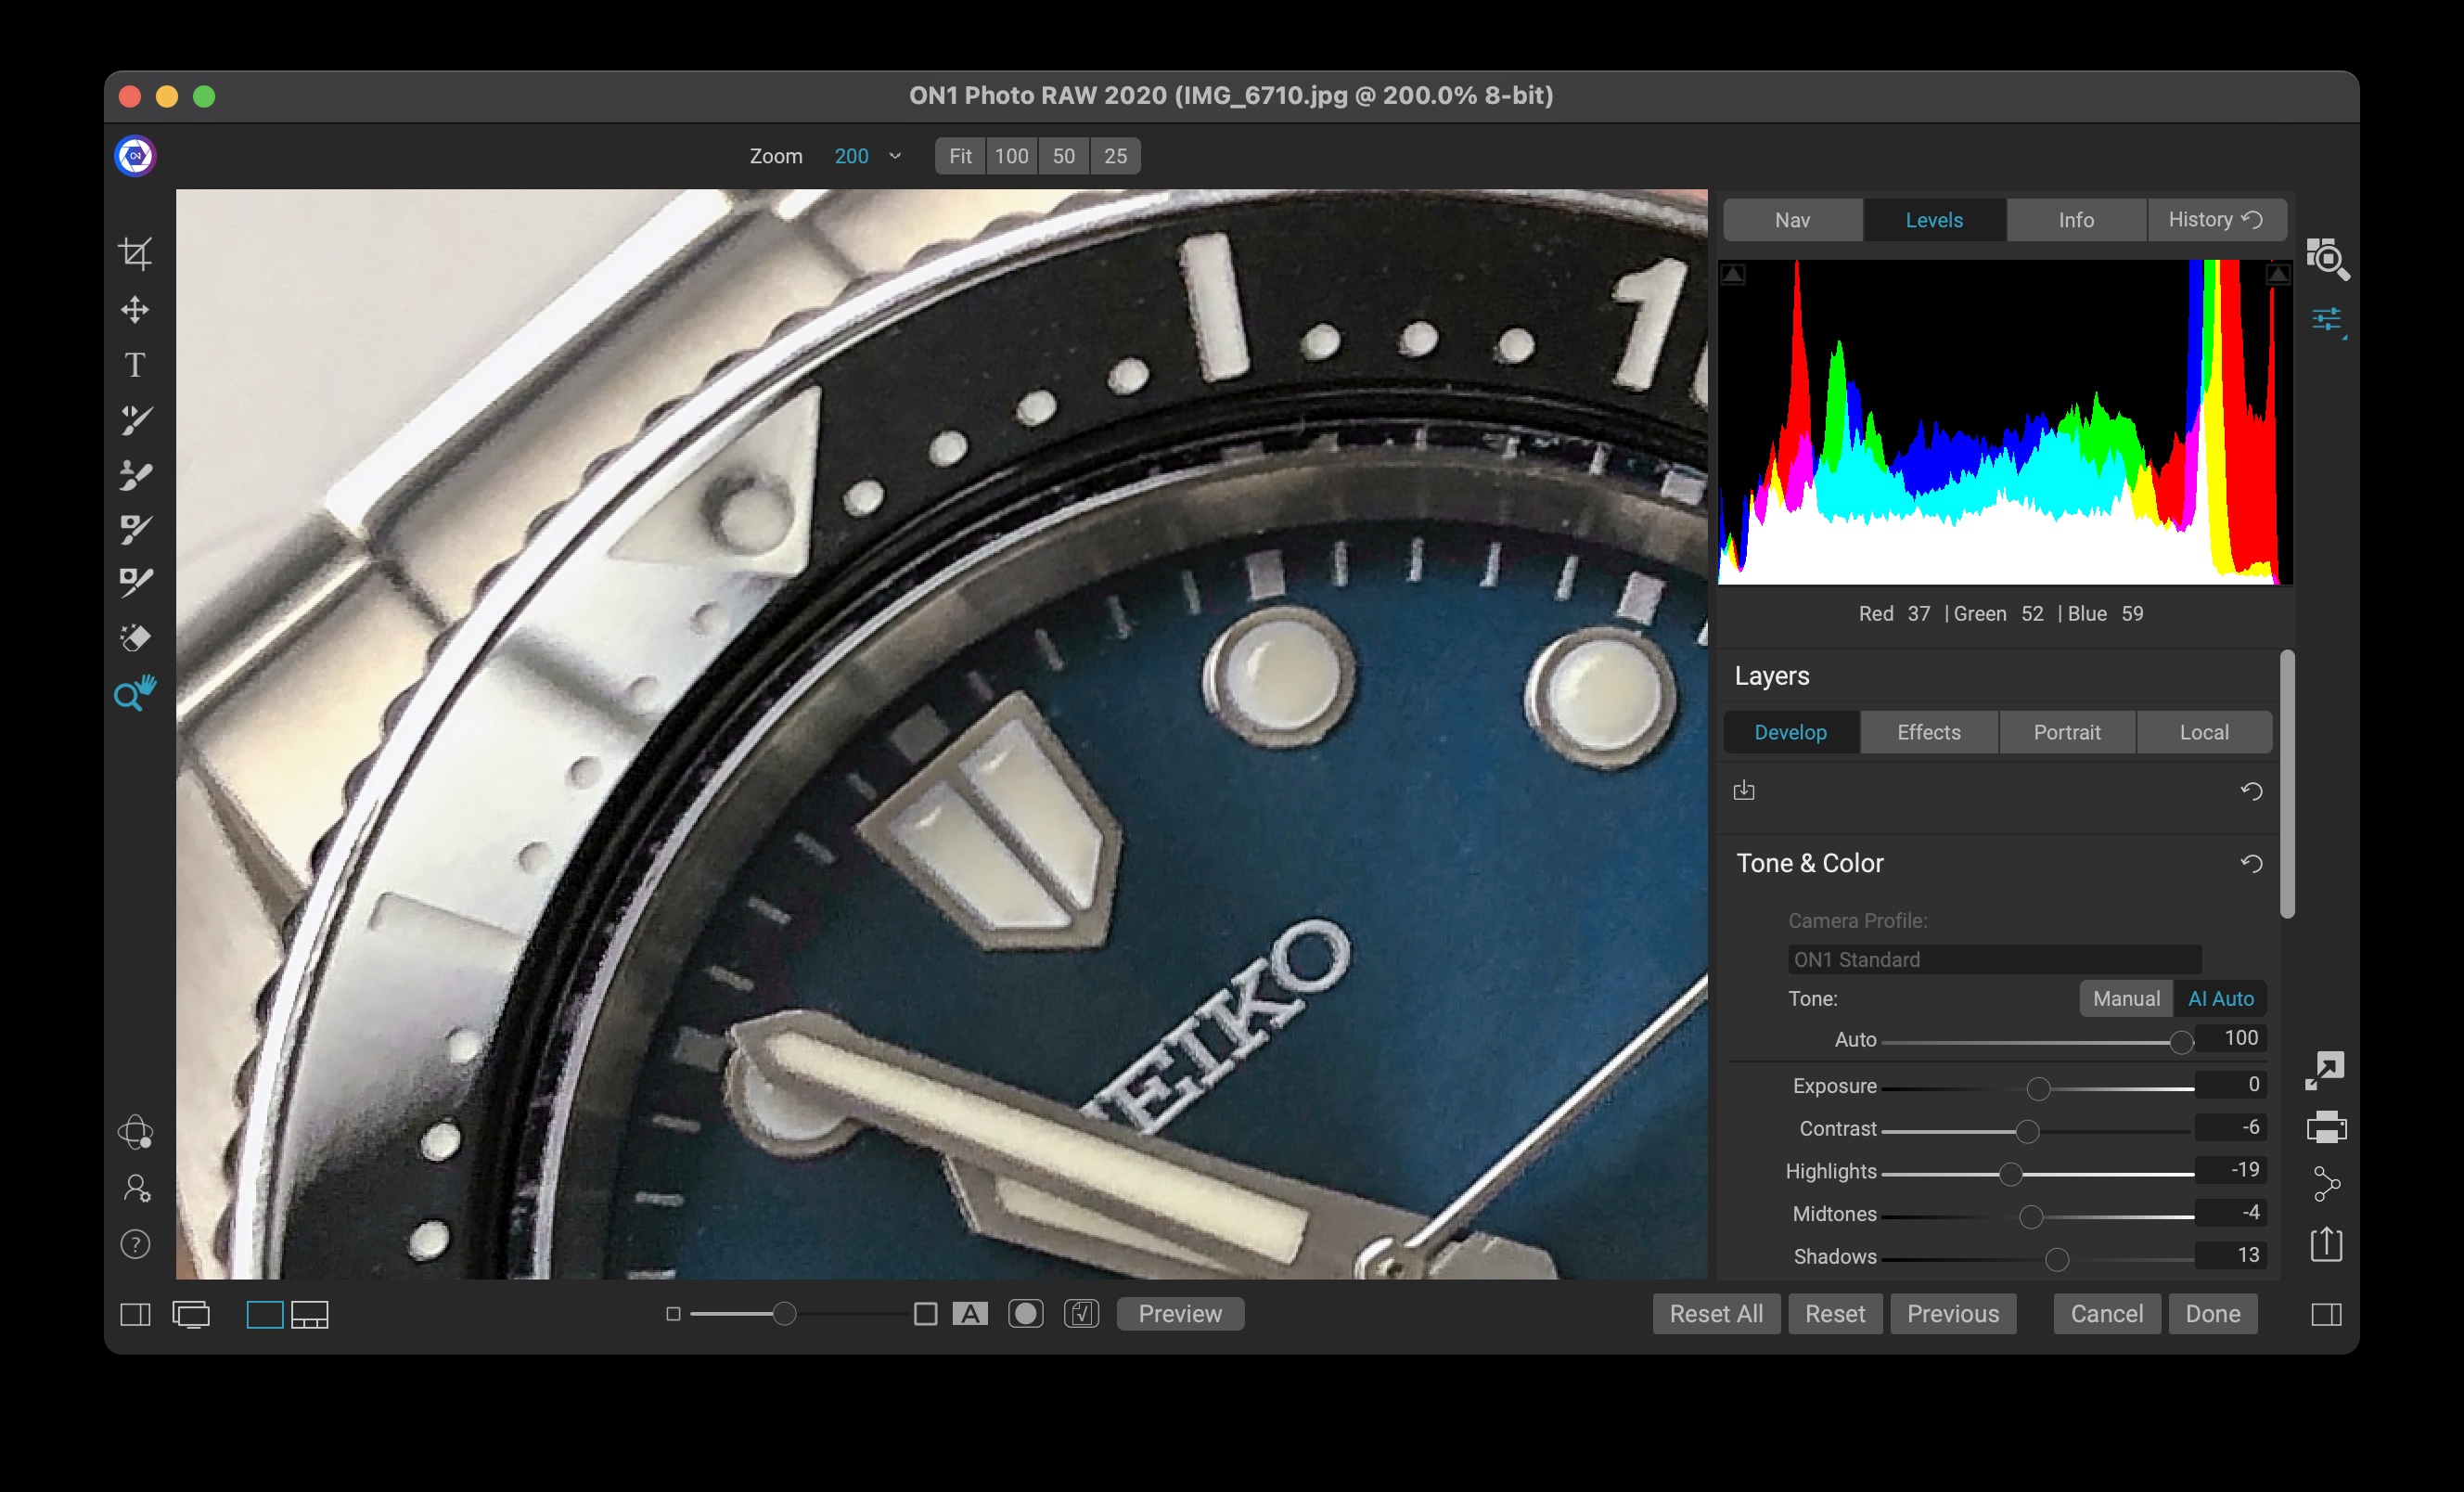Screen dimensions: 2464x1492
Task: Click the Print icon
Action: [x=2326, y=1127]
